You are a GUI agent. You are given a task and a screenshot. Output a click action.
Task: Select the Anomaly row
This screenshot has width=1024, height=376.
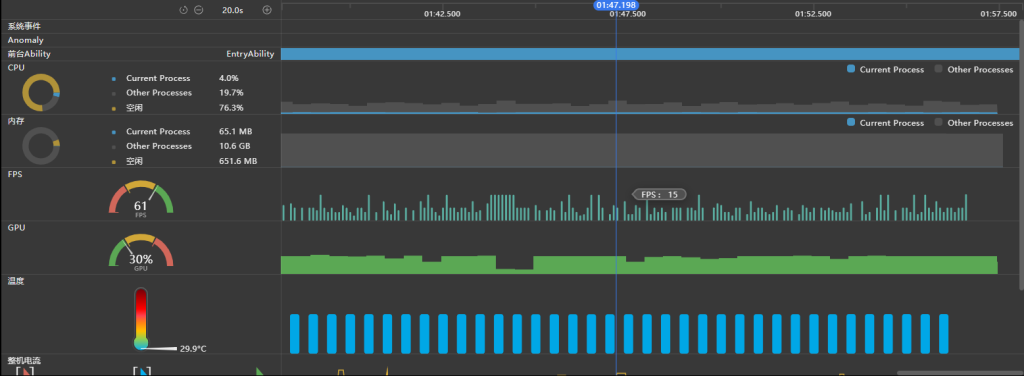[140, 40]
